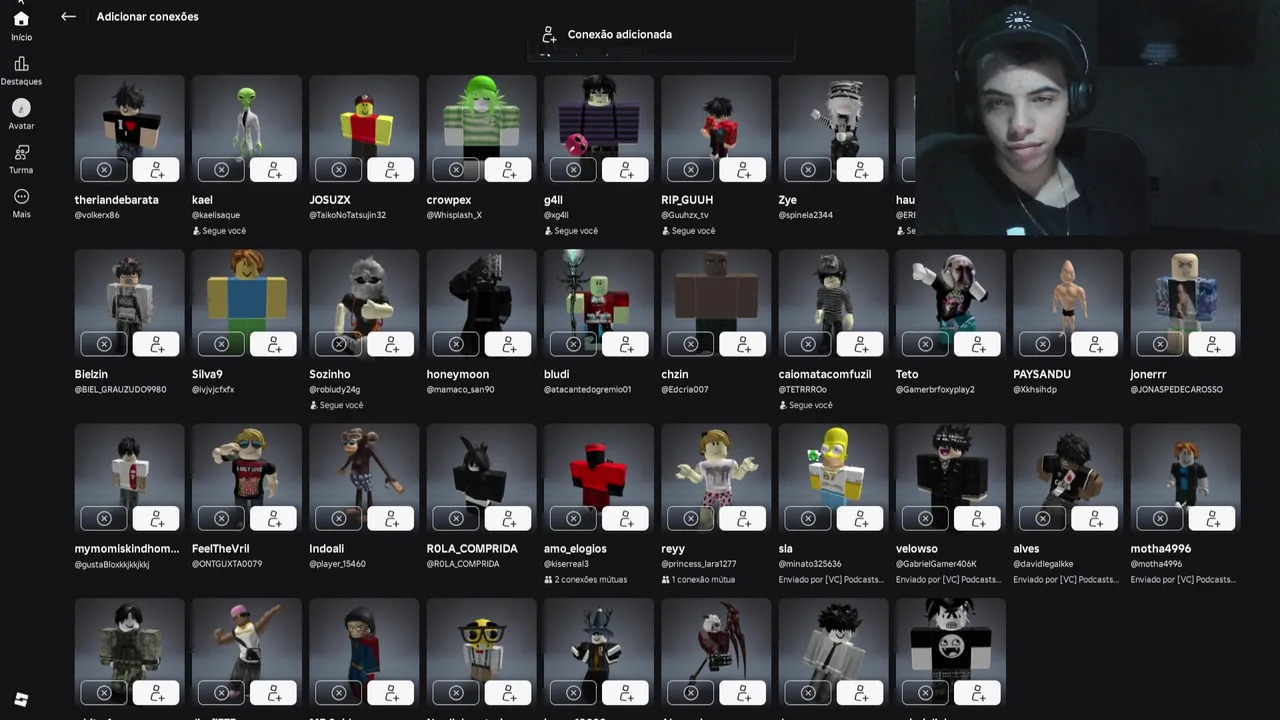Viewport: 1280px width, 720px height.
Task: Add FeelTheVril as a connection
Action: (274, 519)
